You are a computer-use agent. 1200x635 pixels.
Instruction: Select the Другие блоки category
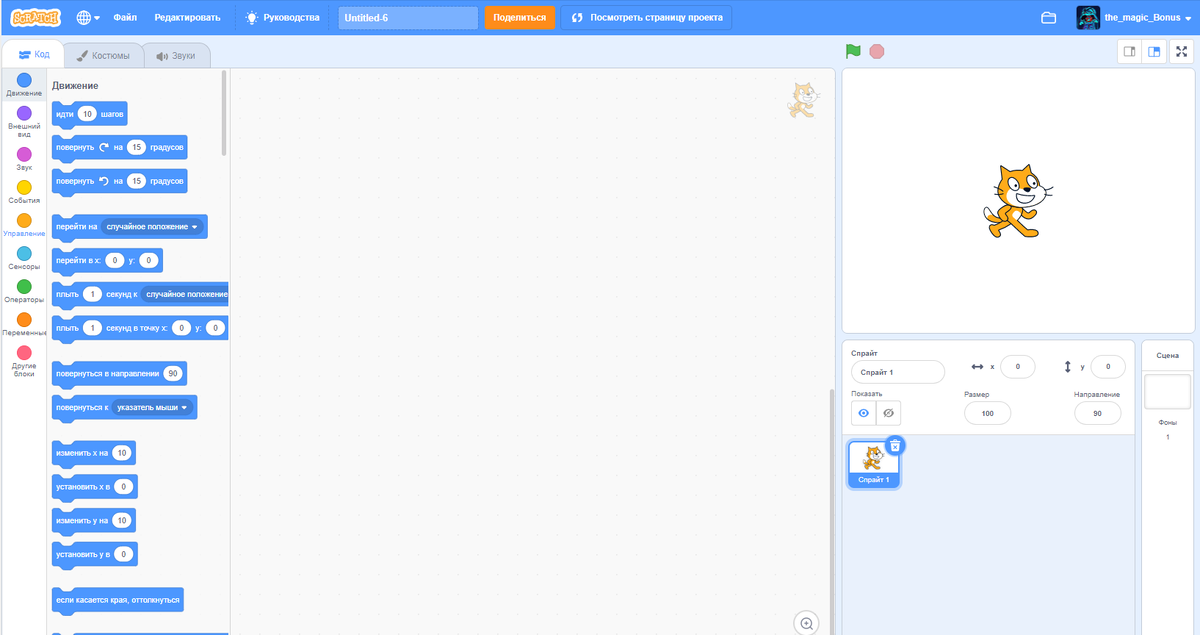point(24,361)
